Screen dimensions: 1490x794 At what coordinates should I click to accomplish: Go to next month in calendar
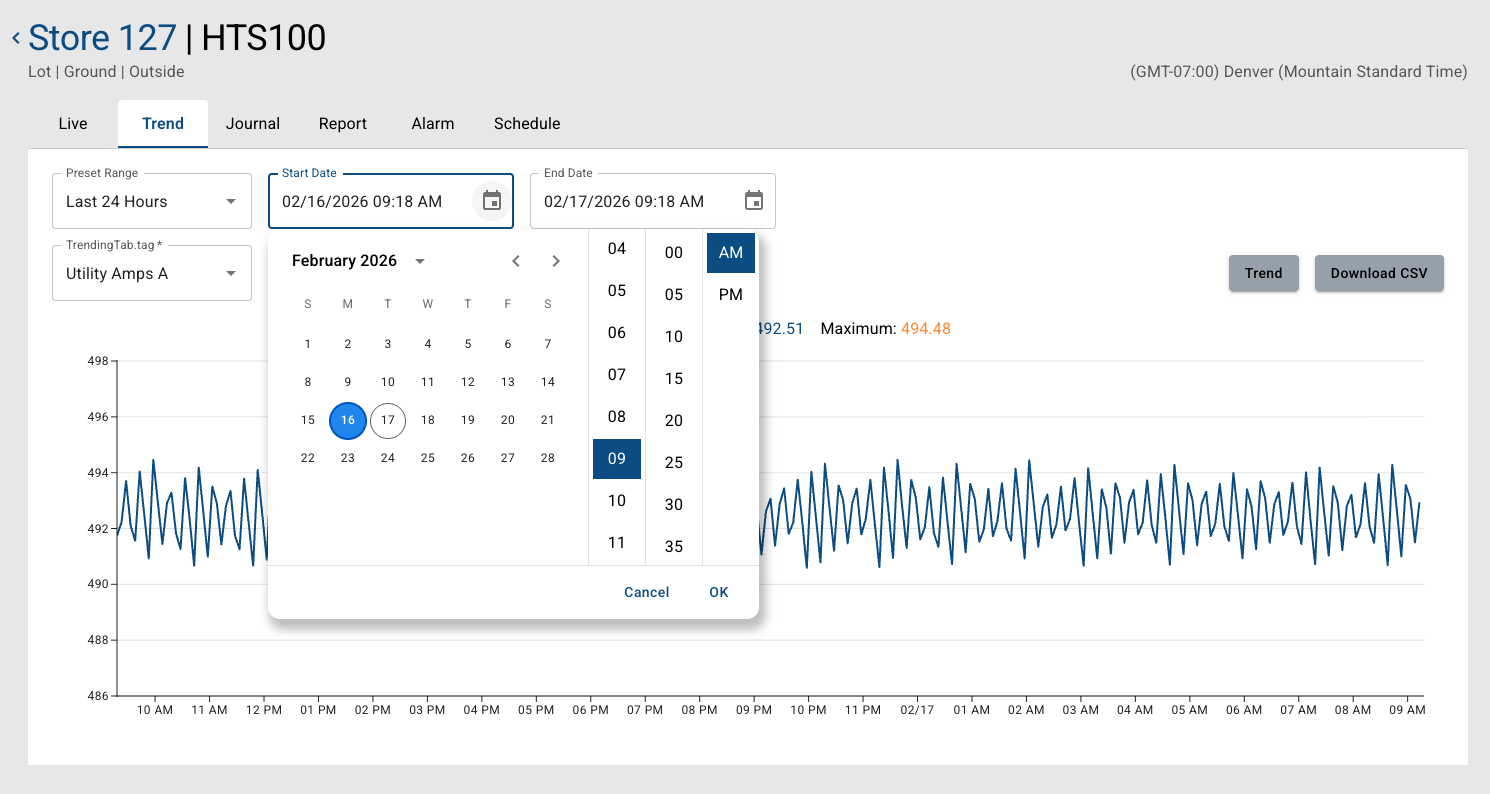pos(556,261)
